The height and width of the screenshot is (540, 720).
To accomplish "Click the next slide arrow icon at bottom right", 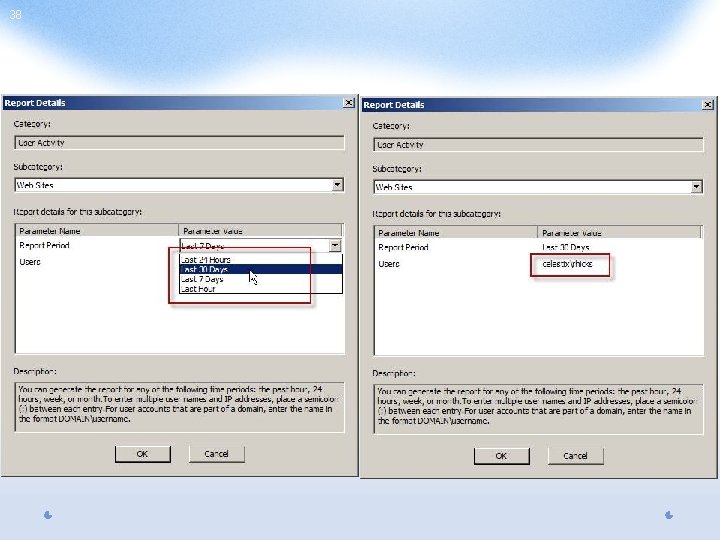I will (669, 515).
